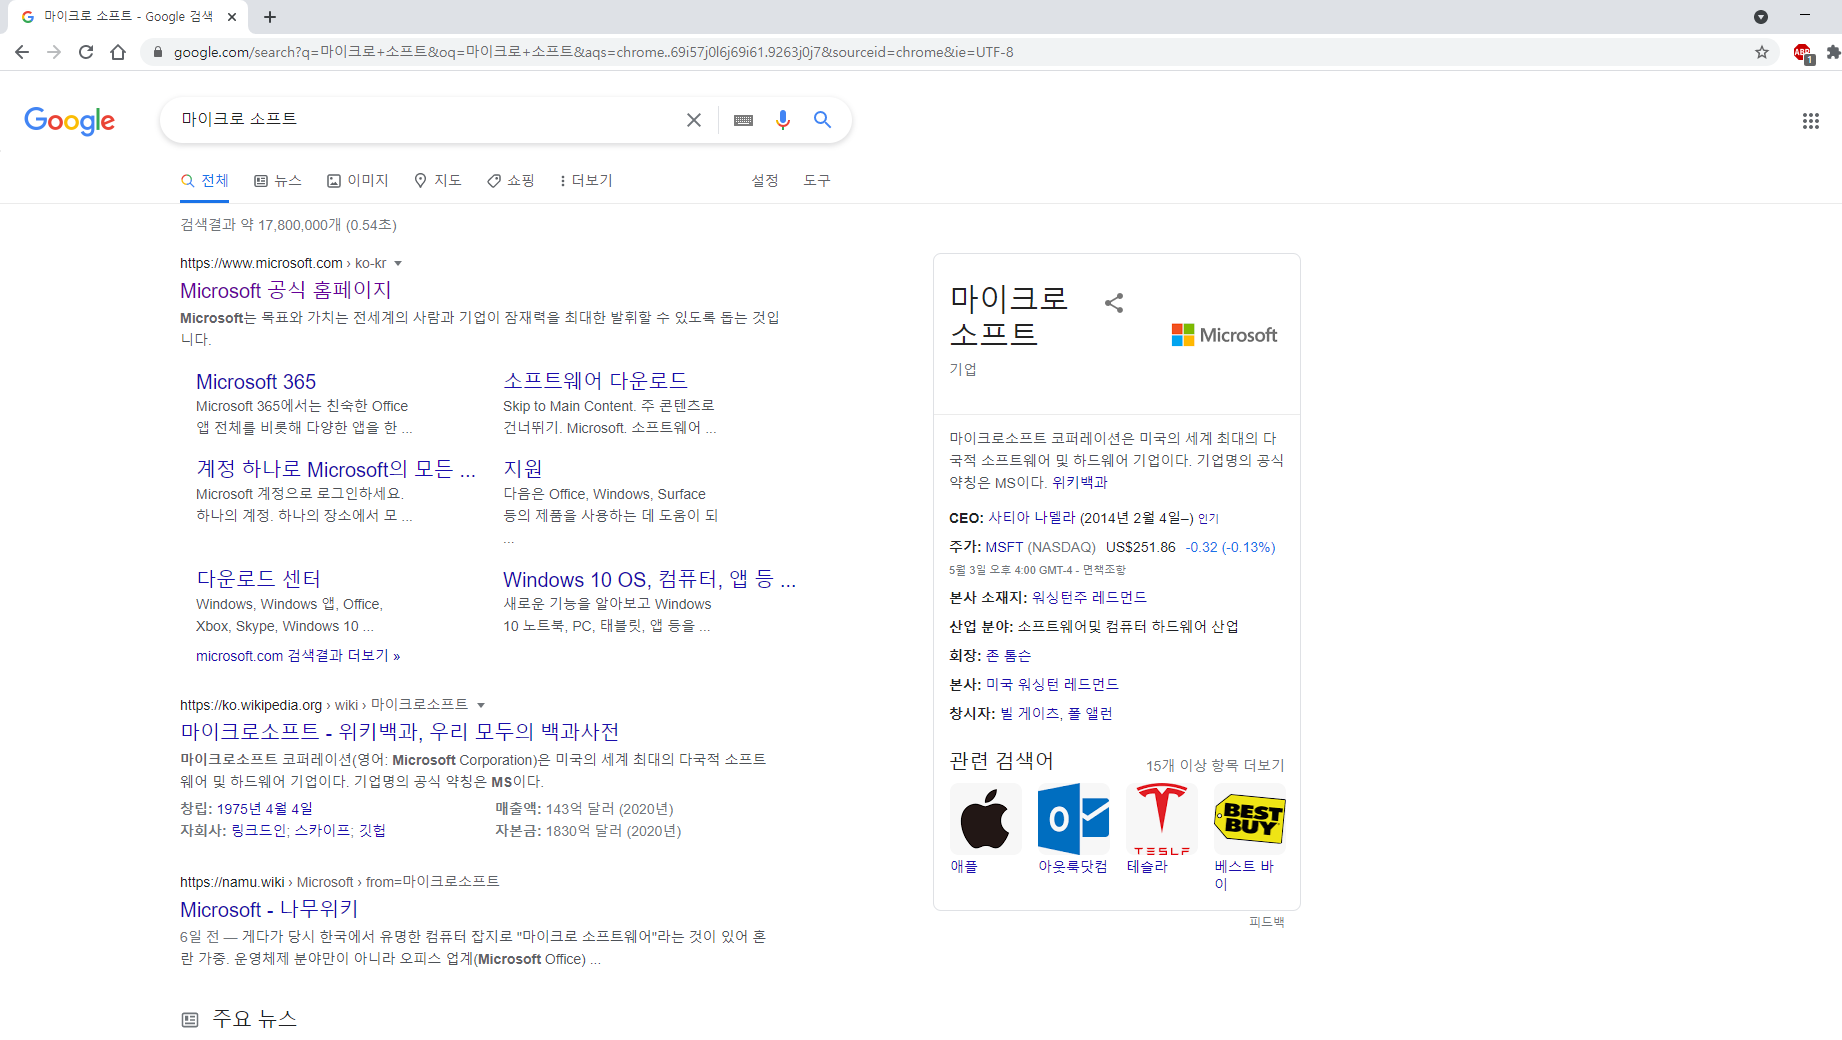This screenshot has height=1040, width=1842.
Task: Click the founder 빌 게이츠 link
Action: pos(1030,713)
